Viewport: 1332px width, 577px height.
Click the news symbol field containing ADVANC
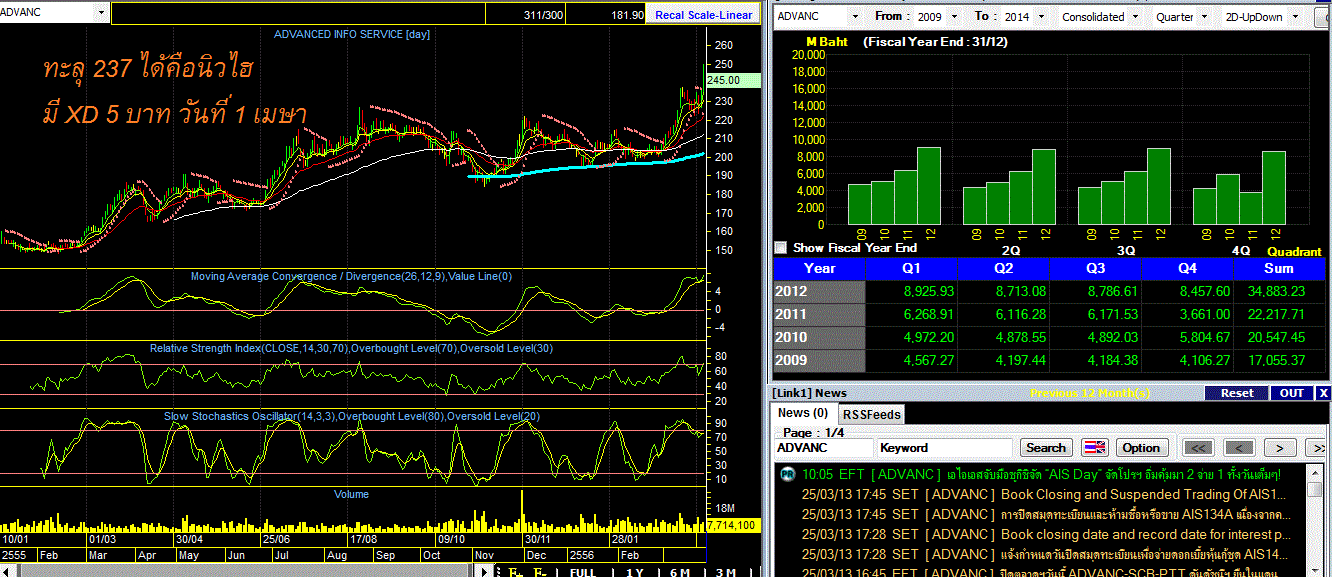(824, 448)
